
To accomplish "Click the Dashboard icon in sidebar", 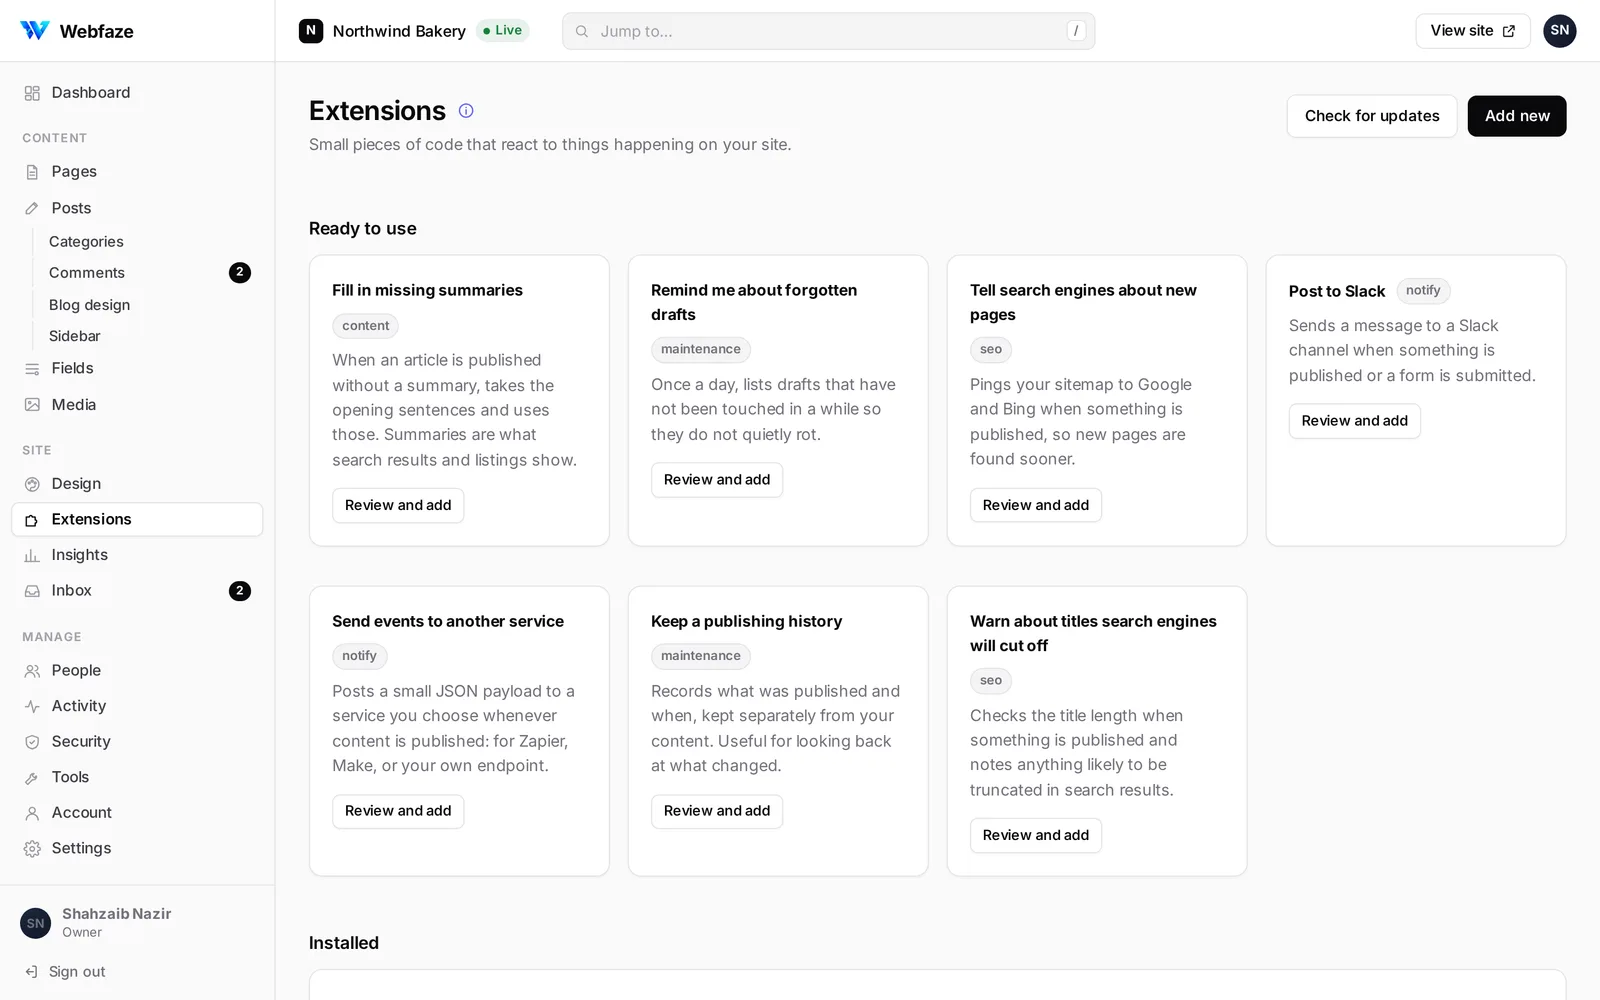I will [32, 93].
